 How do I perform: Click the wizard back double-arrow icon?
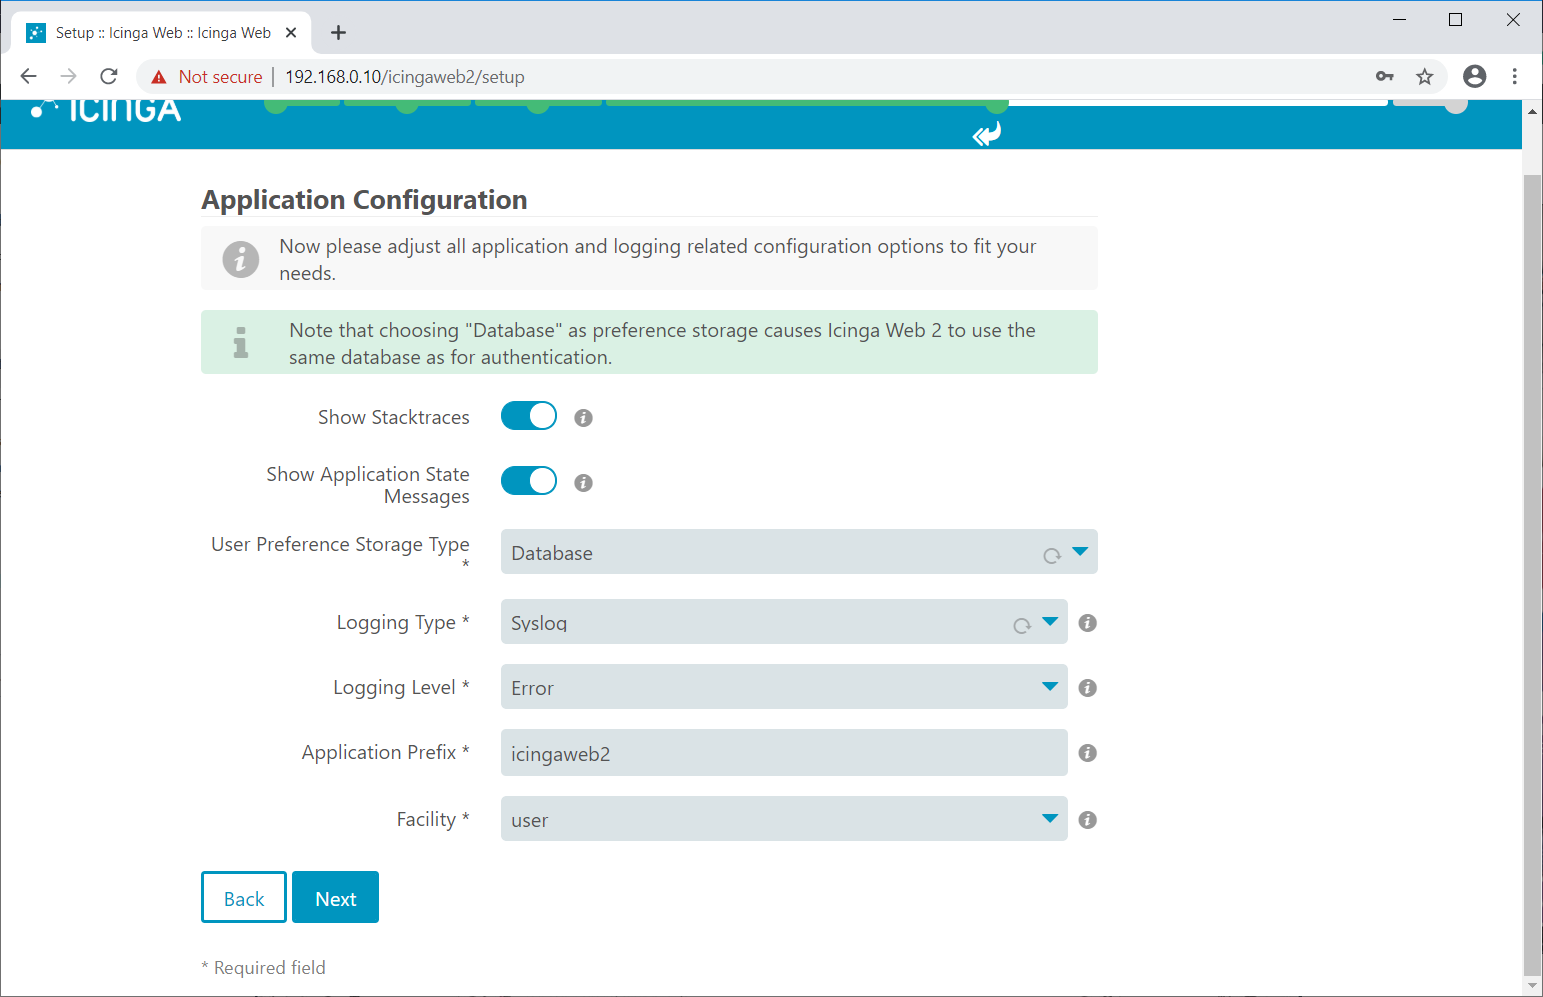tap(987, 134)
